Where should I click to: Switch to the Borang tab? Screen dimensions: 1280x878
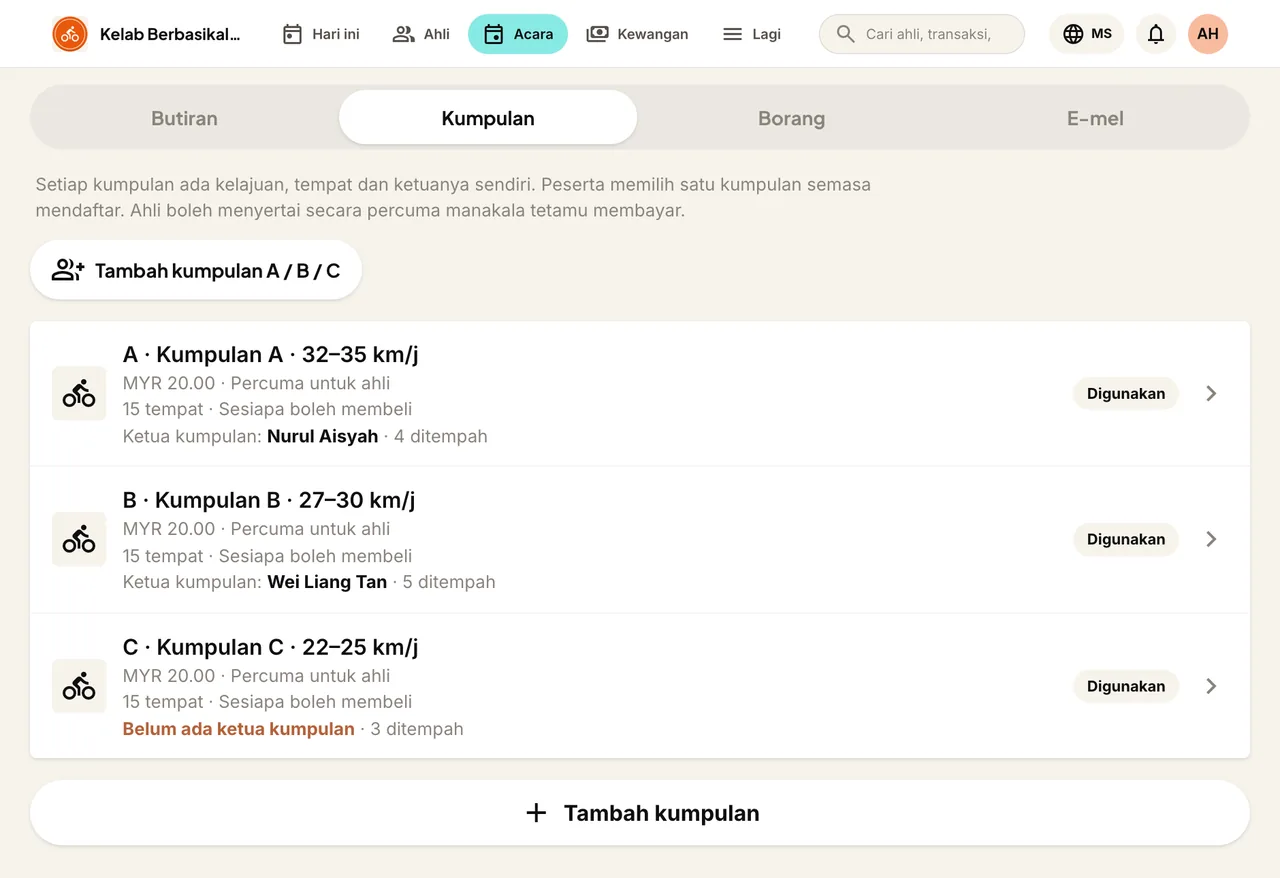click(792, 118)
